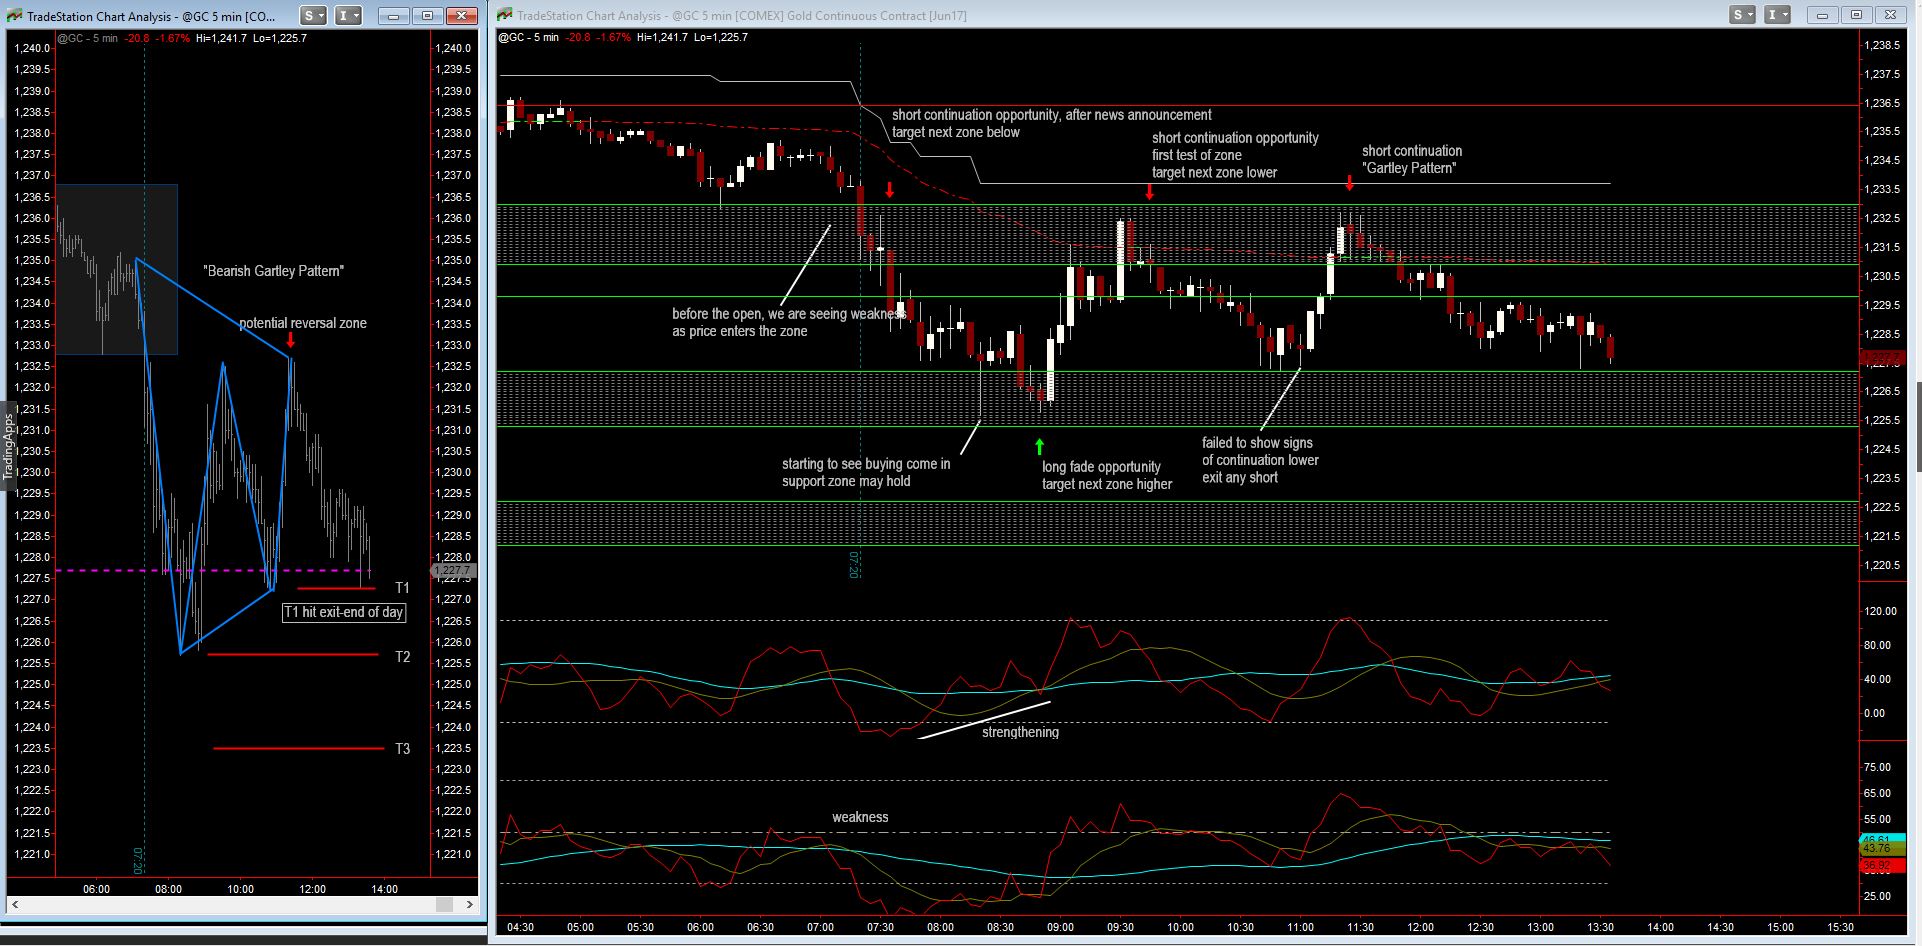The image size is (1922, 946).
Task: Click the T1 target label beside its red line
Action: pos(402,588)
